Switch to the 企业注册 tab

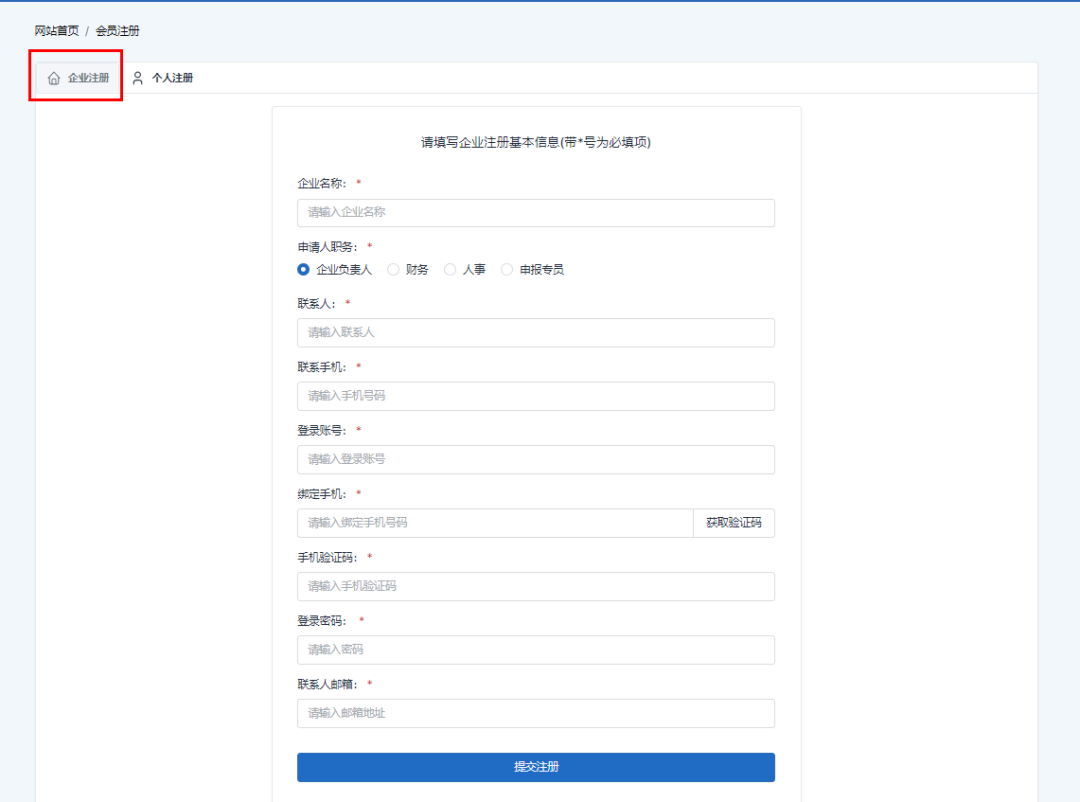[88, 78]
